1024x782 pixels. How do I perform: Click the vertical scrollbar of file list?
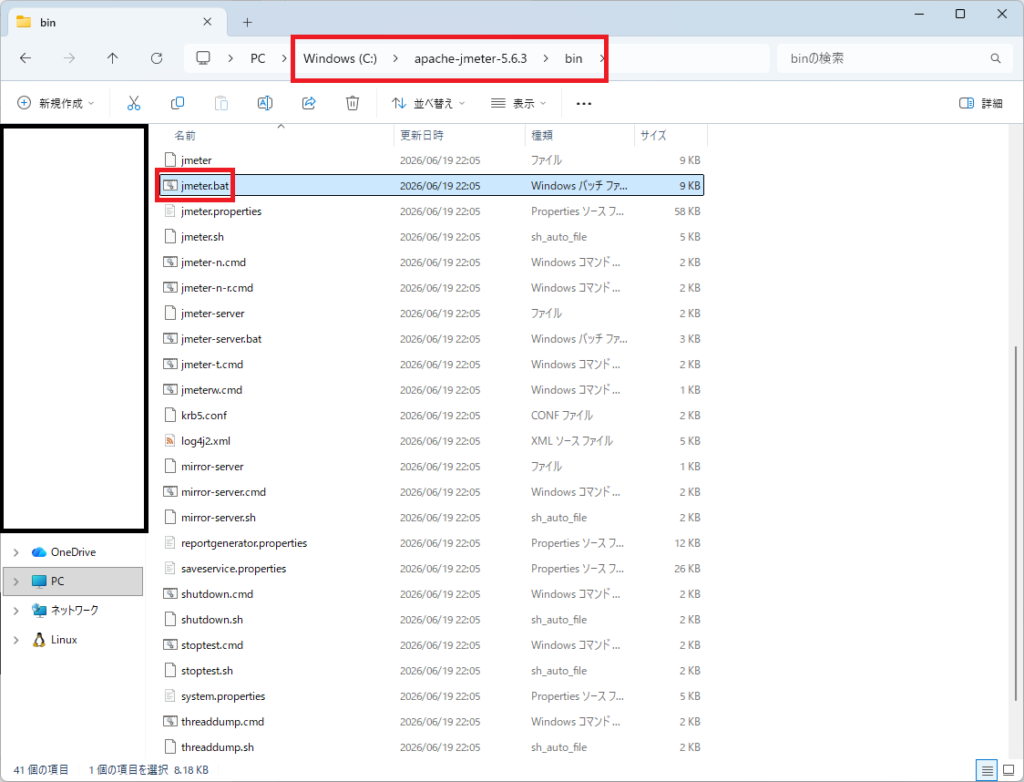click(1015, 523)
